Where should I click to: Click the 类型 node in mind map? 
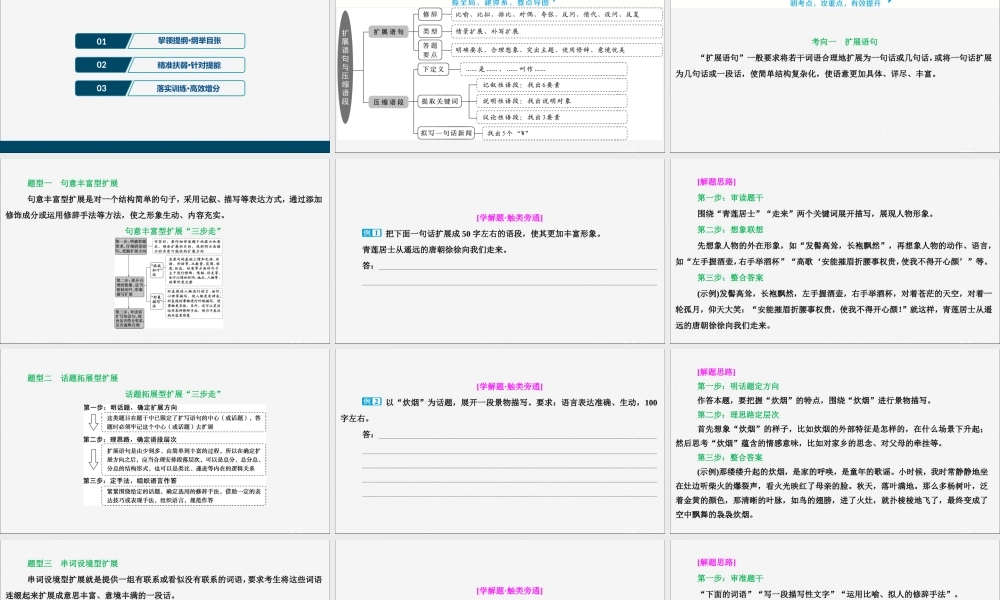[431, 31]
